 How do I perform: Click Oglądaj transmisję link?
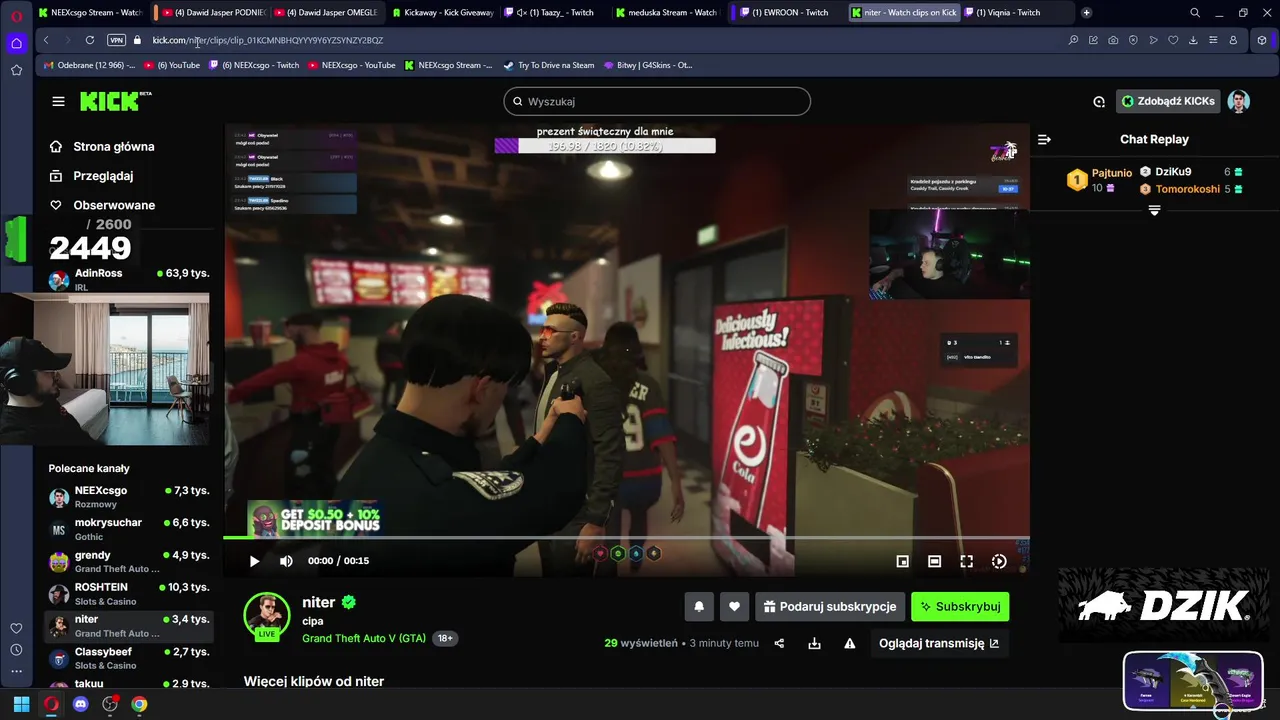938,643
